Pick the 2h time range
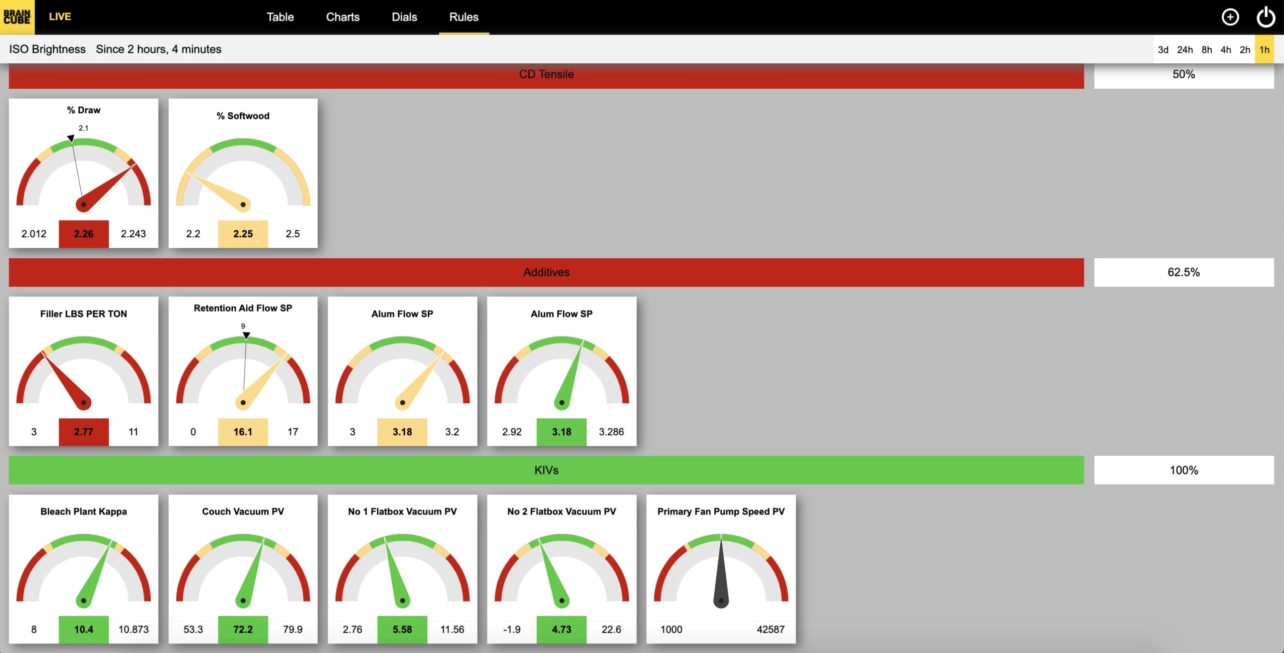Screen dimensions: 1284x653 point(1245,49)
